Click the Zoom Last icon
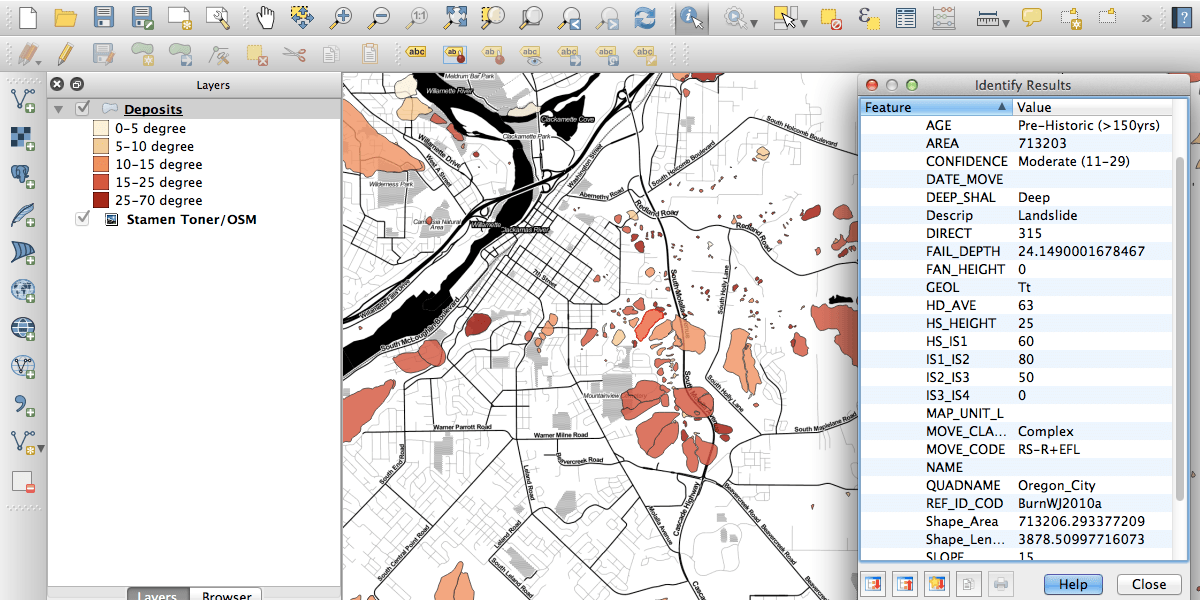The height and width of the screenshot is (600, 1200). pyautogui.click(x=569, y=17)
